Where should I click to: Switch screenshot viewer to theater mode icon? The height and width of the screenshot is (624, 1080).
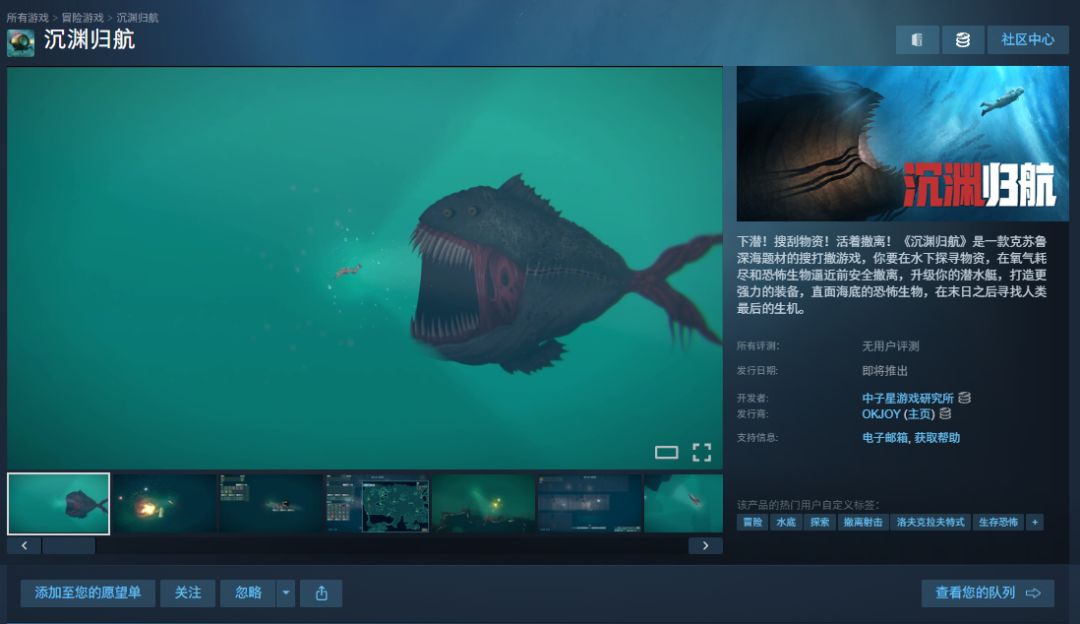click(666, 453)
